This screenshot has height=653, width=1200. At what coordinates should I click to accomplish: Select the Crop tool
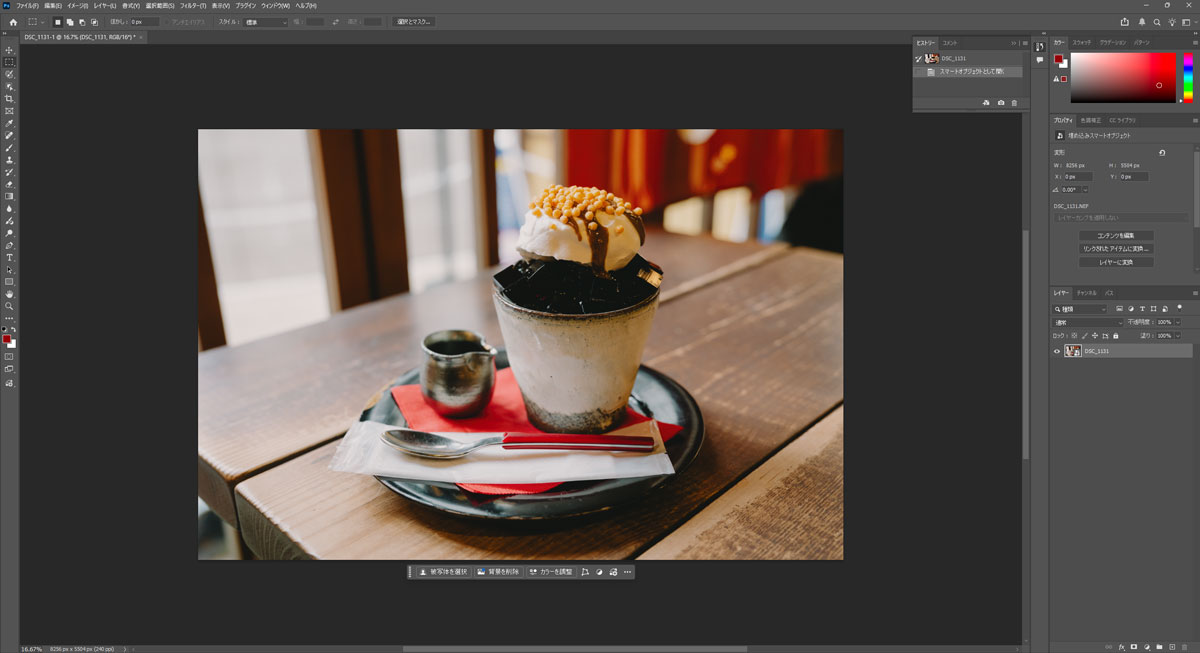point(9,99)
